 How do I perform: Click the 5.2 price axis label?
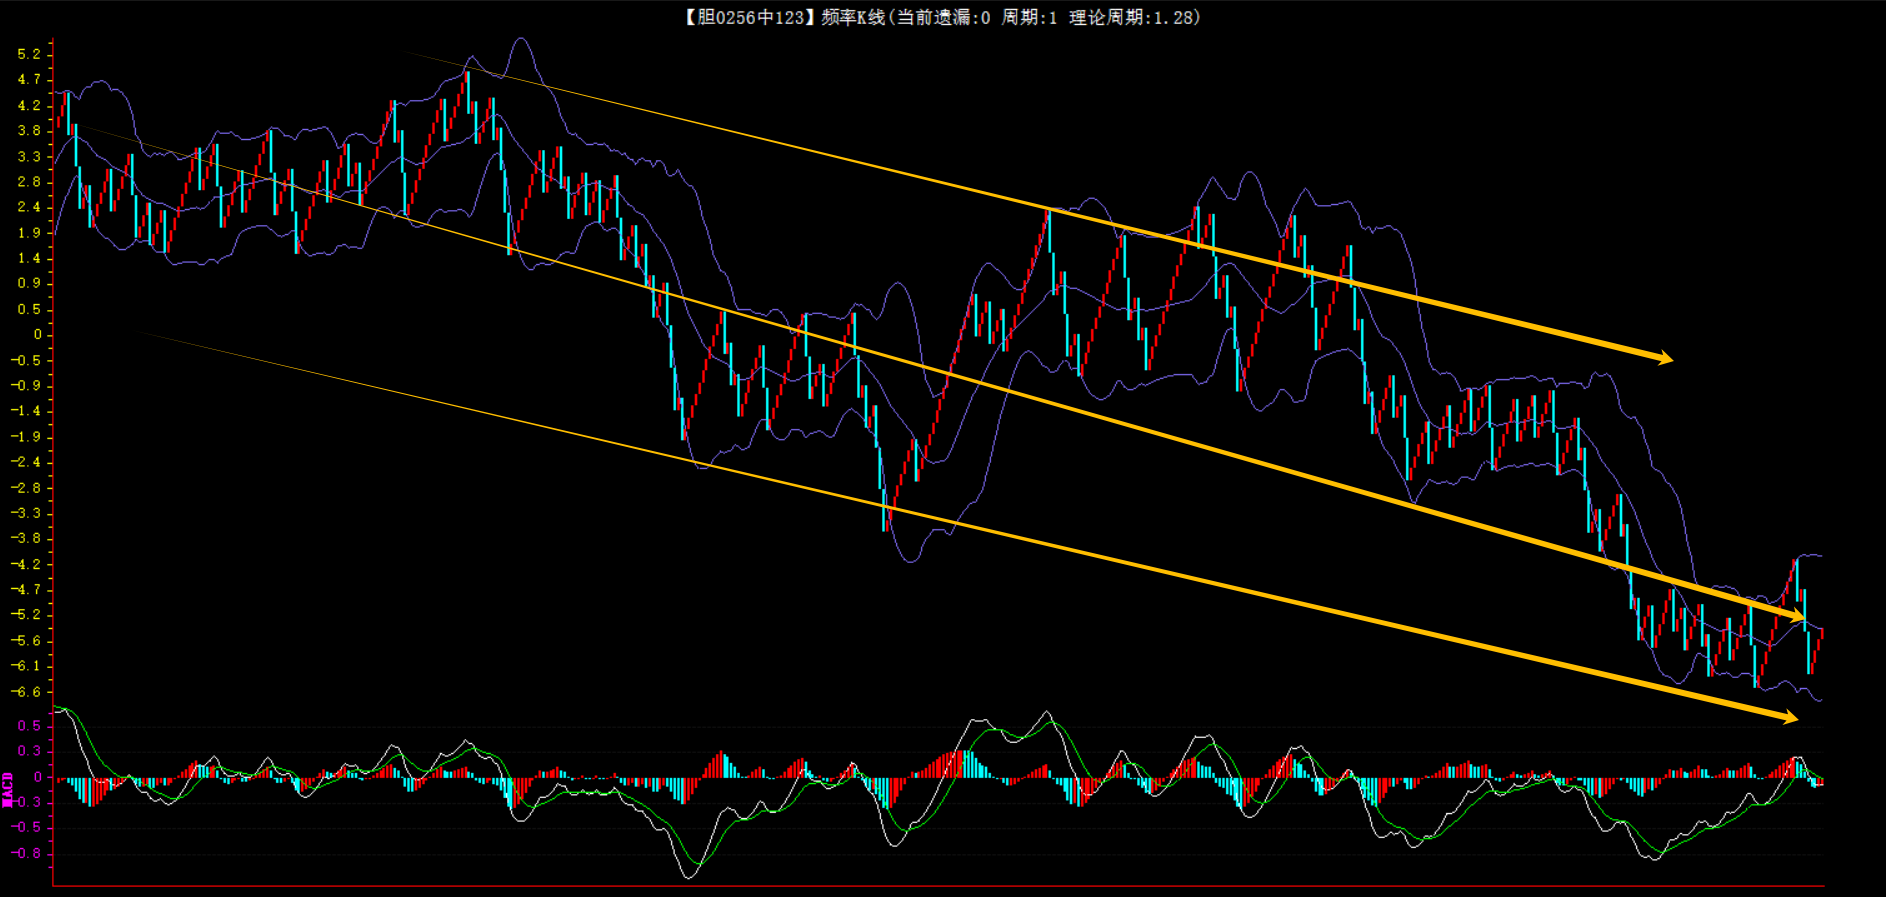pyautogui.click(x=29, y=54)
